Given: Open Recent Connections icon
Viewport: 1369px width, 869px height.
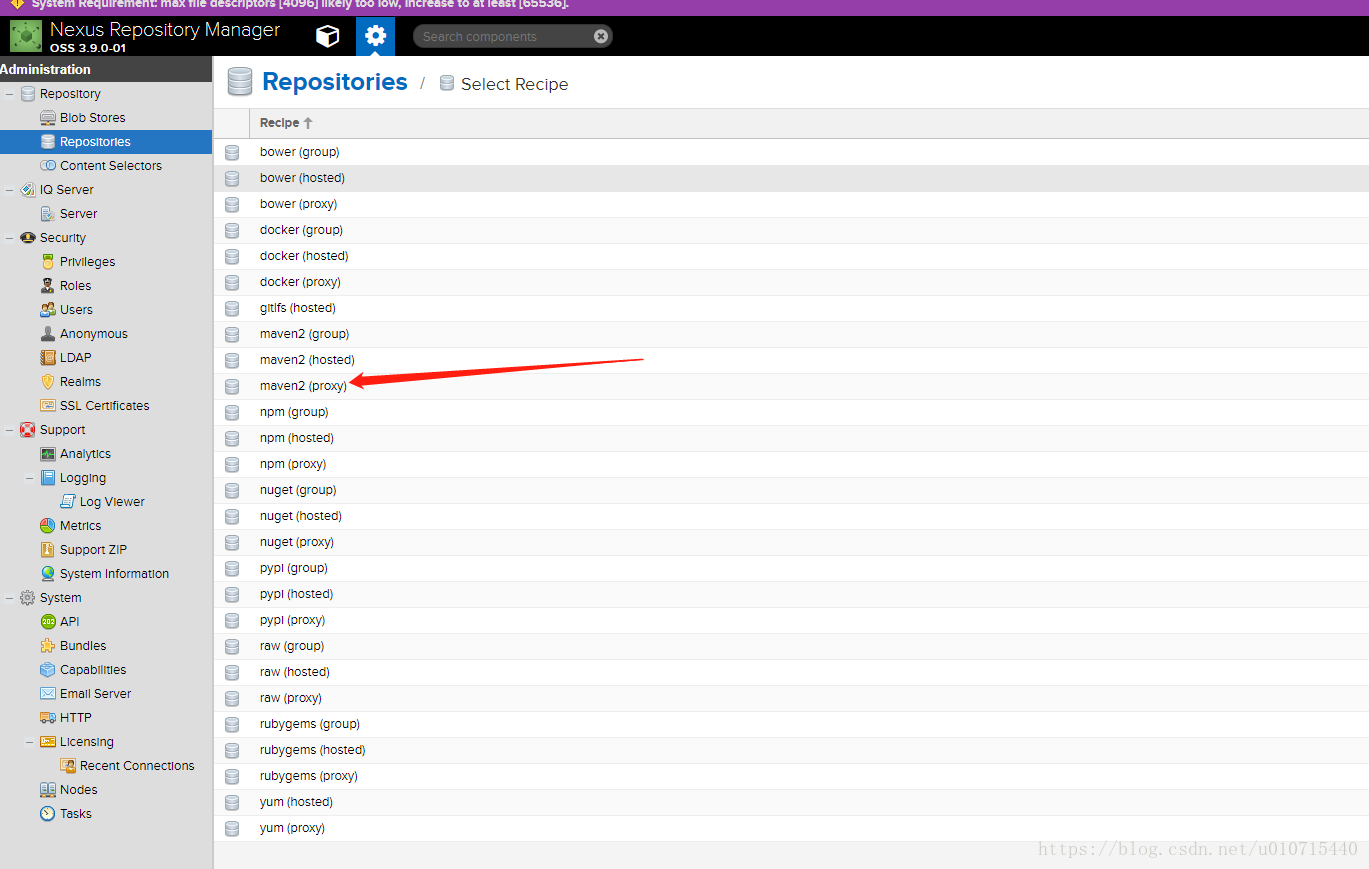Looking at the screenshot, I should click(x=67, y=766).
